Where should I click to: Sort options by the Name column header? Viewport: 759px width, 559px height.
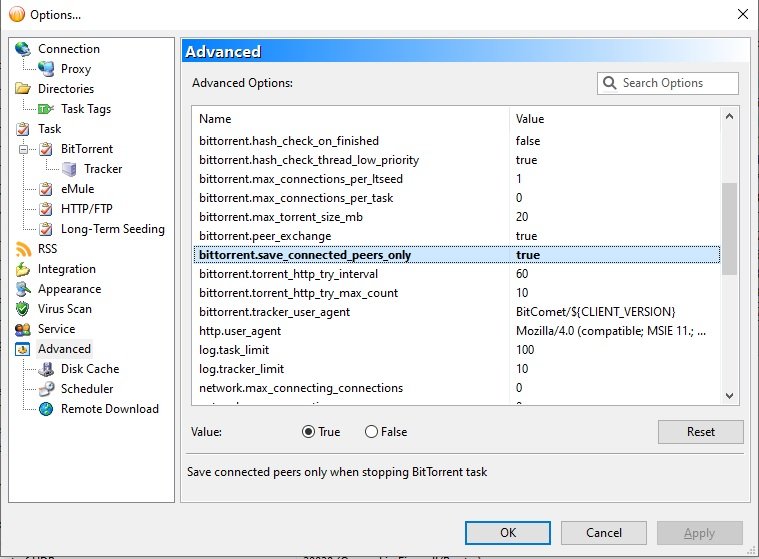pyautogui.click(x=350, y=119)
